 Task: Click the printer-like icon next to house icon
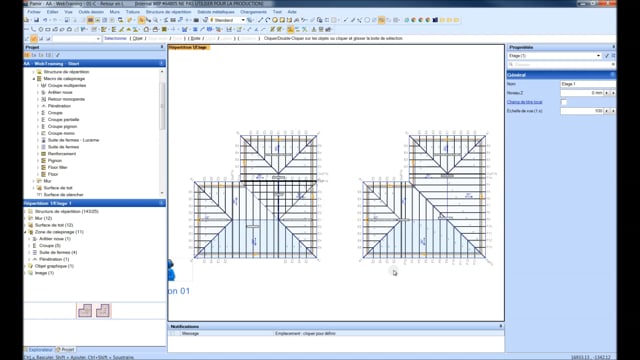click(155, 29)
